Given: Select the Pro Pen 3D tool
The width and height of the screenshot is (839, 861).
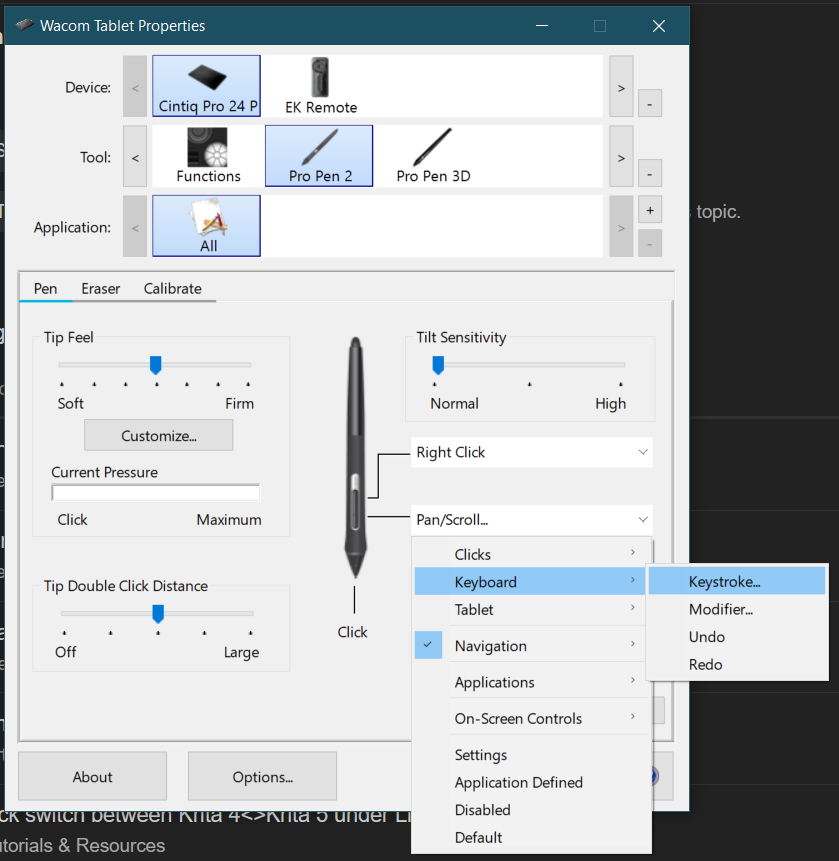Looking at the screenshot, I should (432, 156).
